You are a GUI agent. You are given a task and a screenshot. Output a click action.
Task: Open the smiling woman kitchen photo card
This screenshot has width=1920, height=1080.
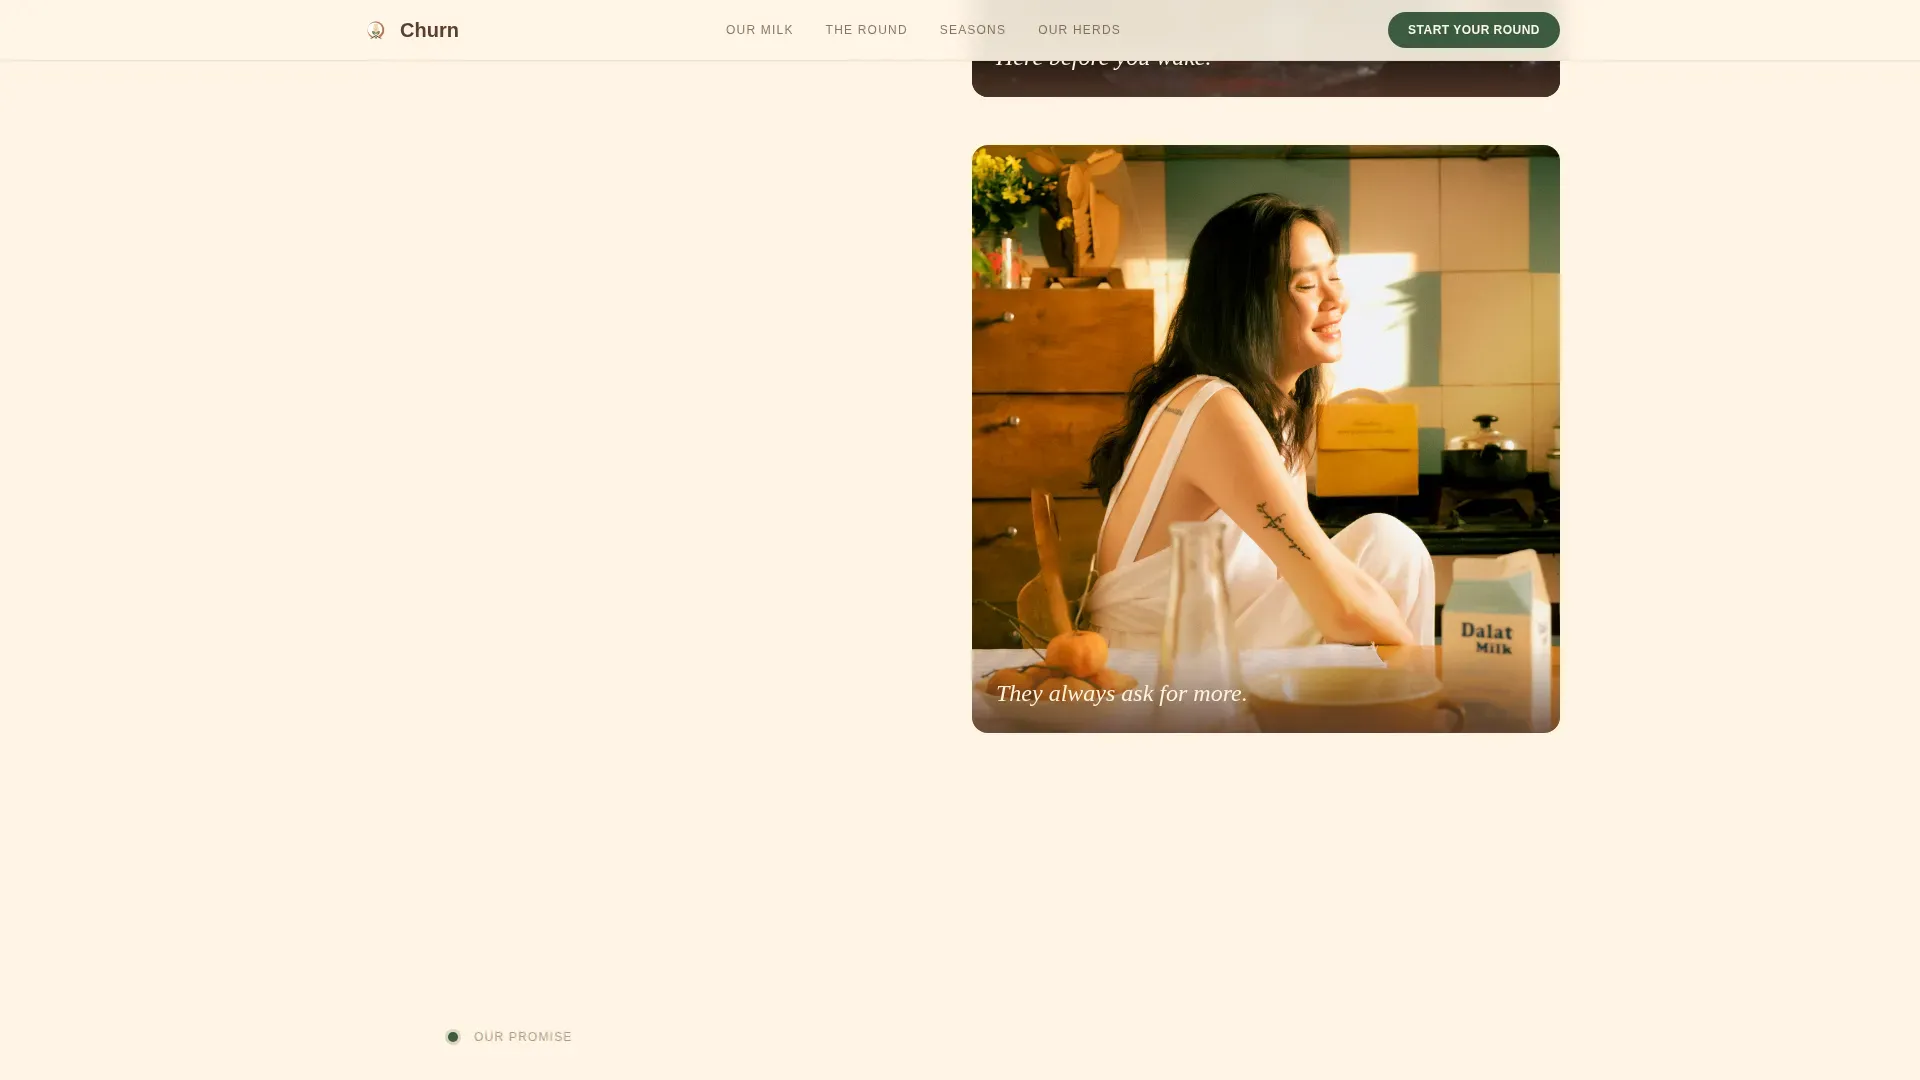(1265, 438)
